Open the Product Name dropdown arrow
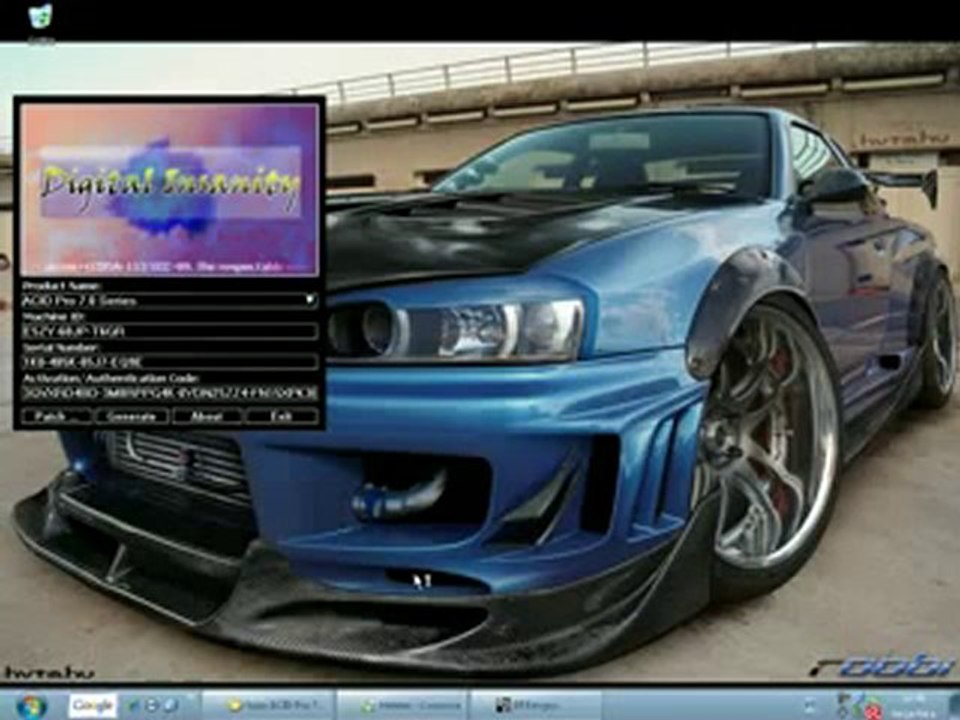960x720 pixels. [310, 300]
